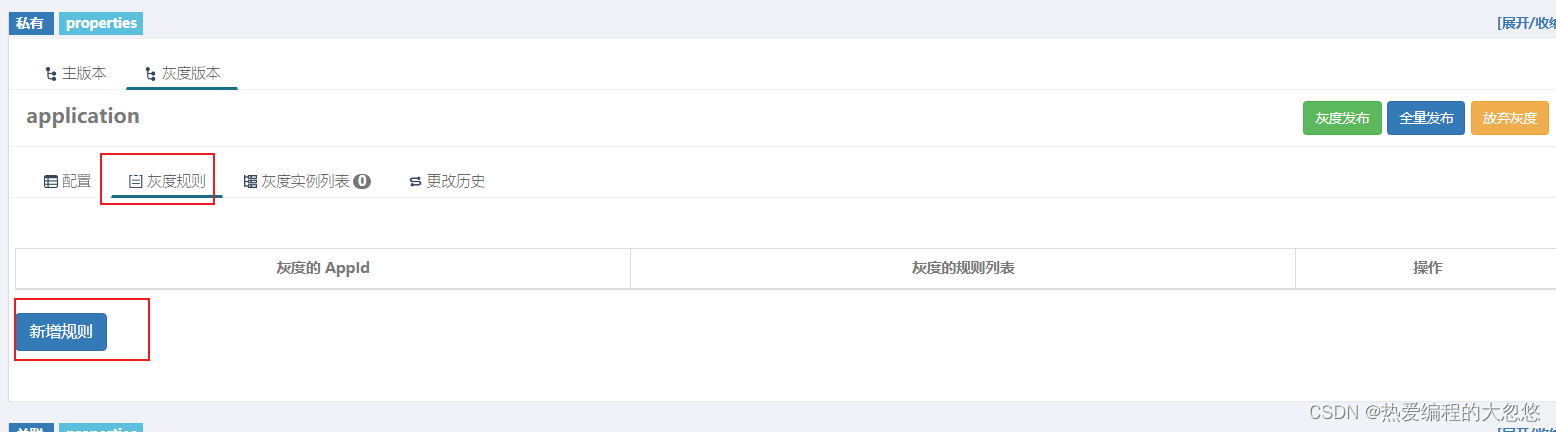Toggle the top 展开/收缩 link
Viewport: 1556px width, 432px height.
pos(1526,23)
